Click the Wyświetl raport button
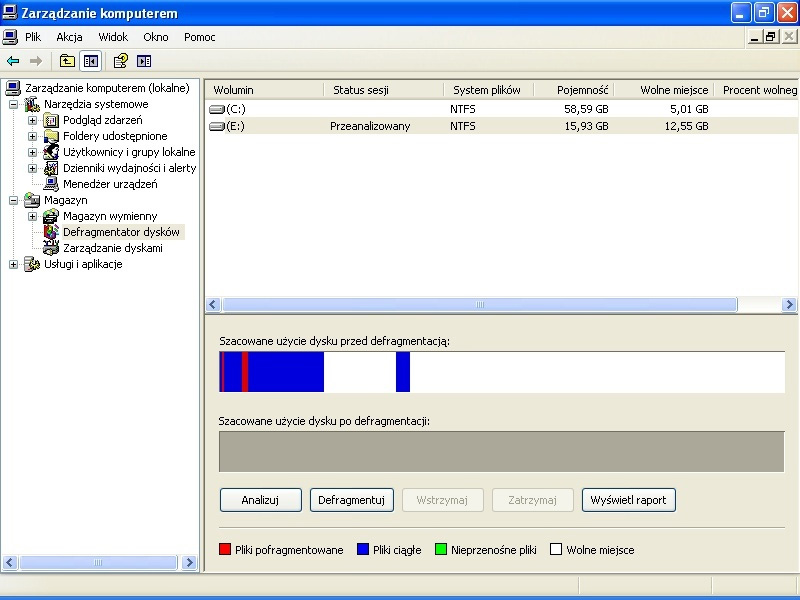Screen dimensions: 800x600 pyautogui.click(x=629, y=500)
